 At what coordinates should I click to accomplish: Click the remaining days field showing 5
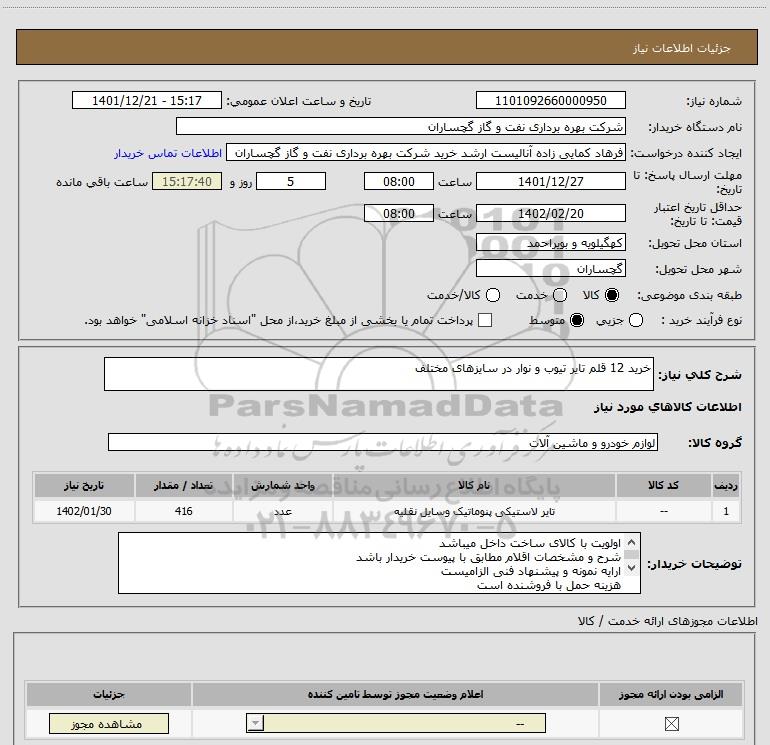291,181
